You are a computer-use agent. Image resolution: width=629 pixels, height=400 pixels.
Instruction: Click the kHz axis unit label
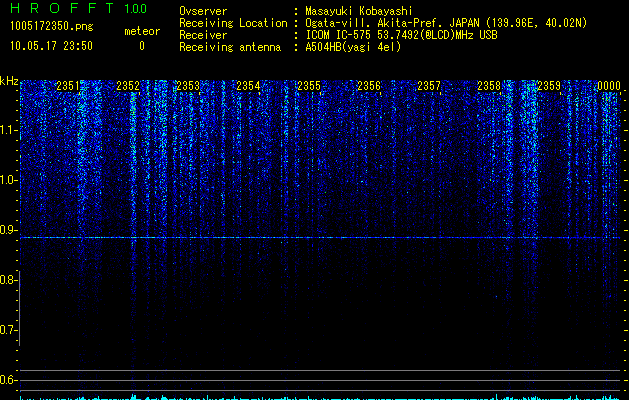pyautogui.click(x=9, y=81)
